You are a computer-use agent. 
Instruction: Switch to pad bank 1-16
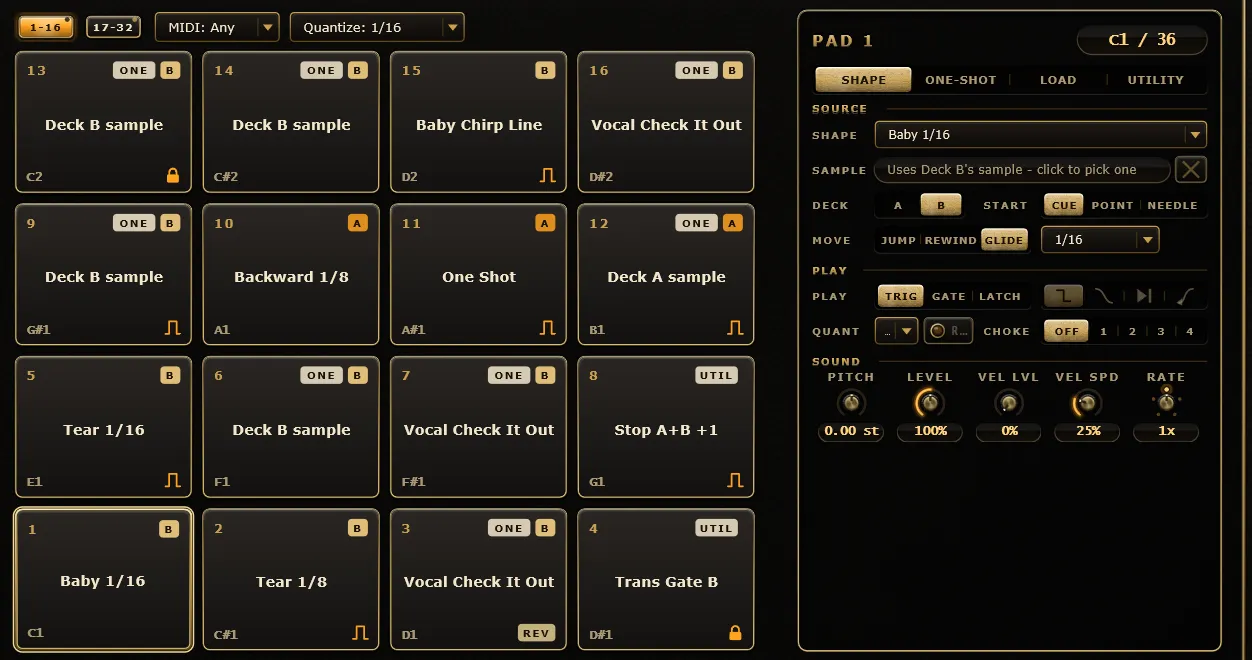46,27
